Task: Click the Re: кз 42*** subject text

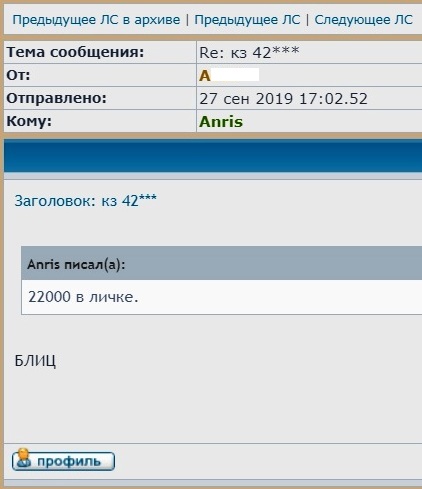Action: 249,52
